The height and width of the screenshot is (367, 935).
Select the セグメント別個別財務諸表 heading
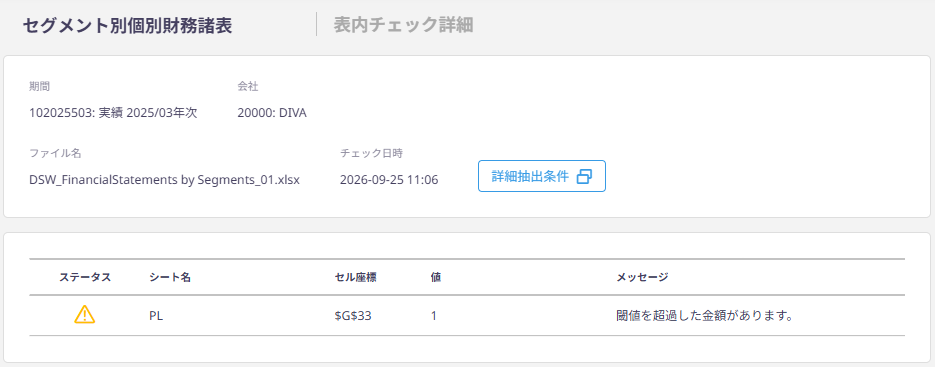[x=128, y=26]
